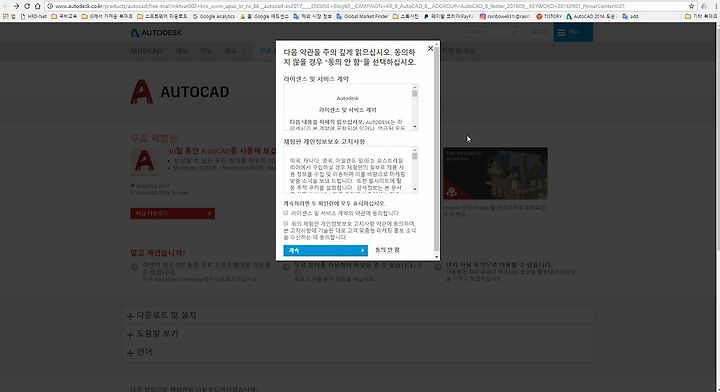
Task: Click the blue 계속 continue button
Action: (326, 250)
